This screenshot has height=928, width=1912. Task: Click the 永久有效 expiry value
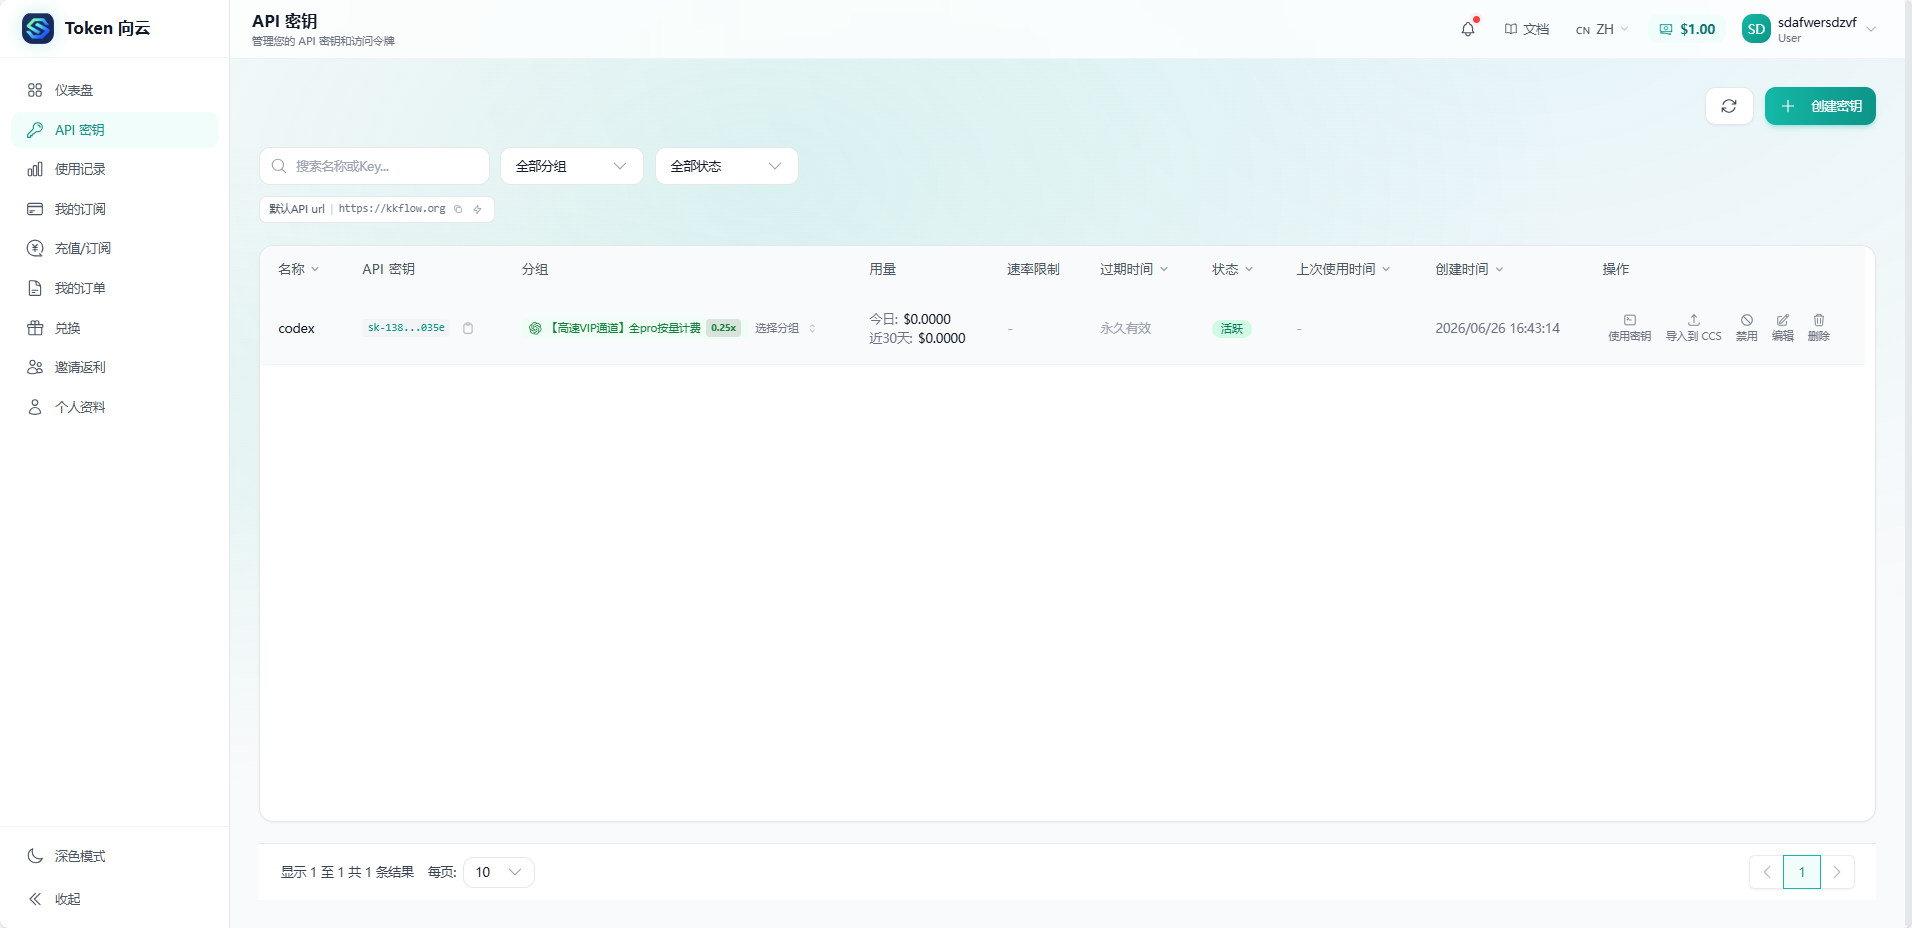pos(1125,328)
